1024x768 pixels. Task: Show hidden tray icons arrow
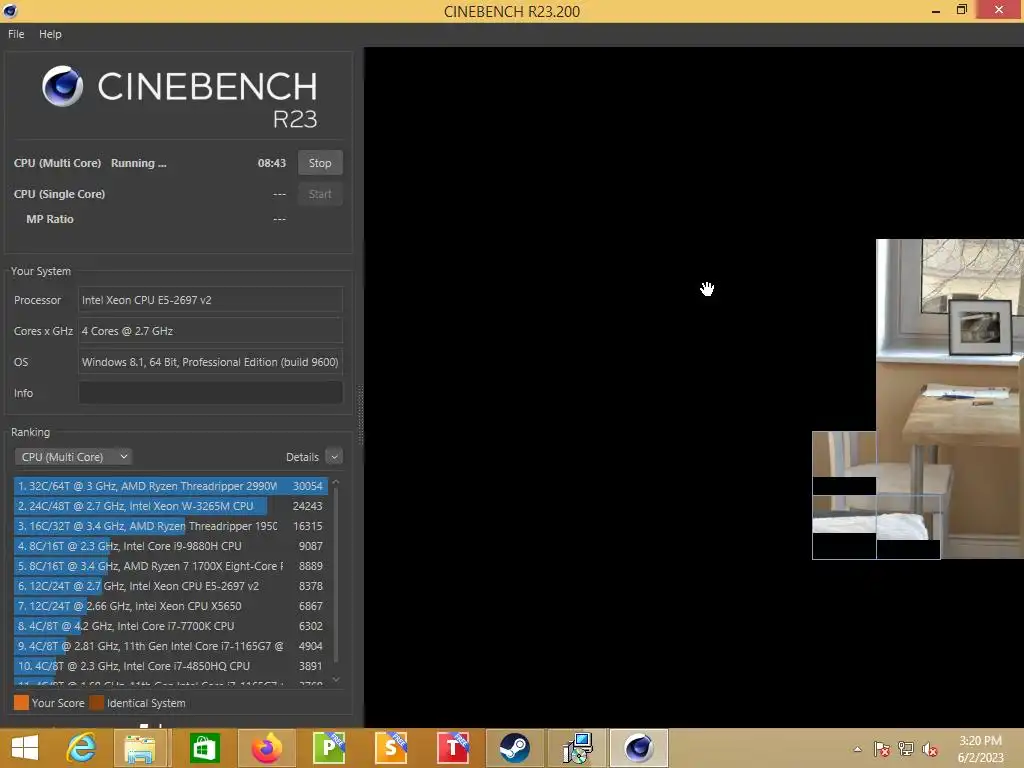(x=857, y=749)
